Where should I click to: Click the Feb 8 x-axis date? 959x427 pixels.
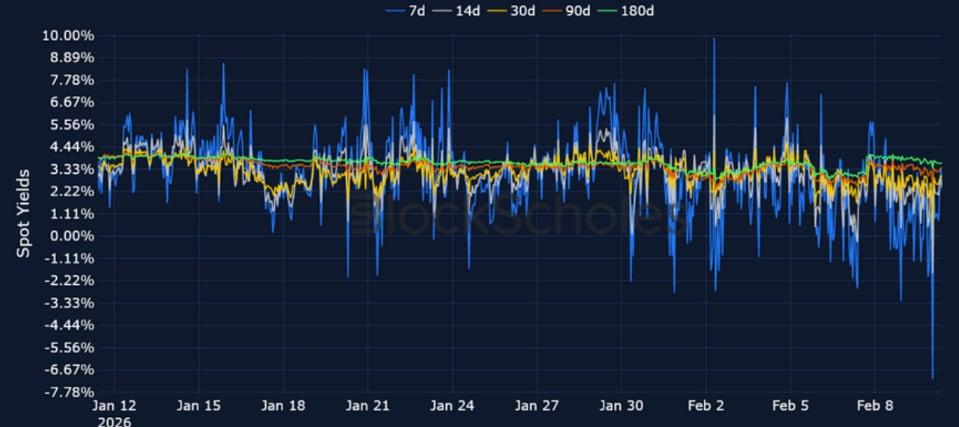874,406
